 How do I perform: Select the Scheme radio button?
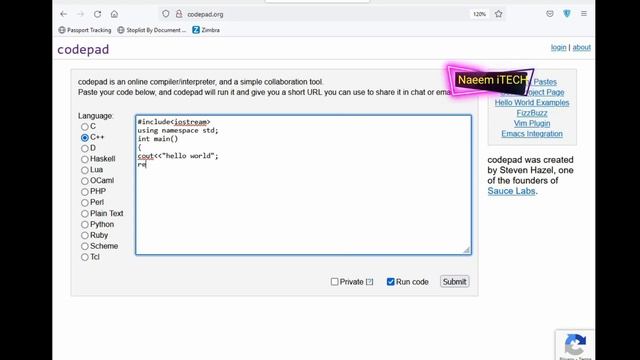[x=84, y=246]
